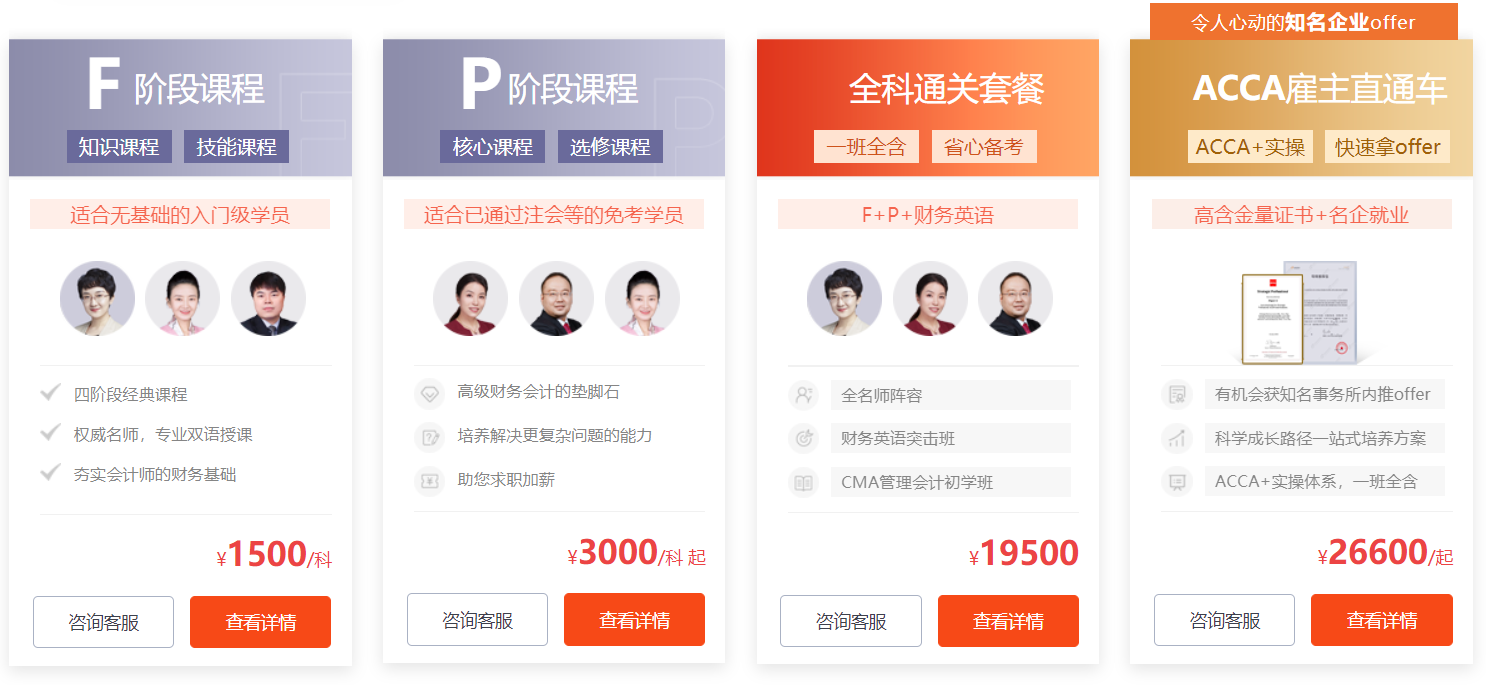Click the certificate icon beside 有机会获知名事务所内推offer
Viewport: 1486px width, 685px height.
1177,394
